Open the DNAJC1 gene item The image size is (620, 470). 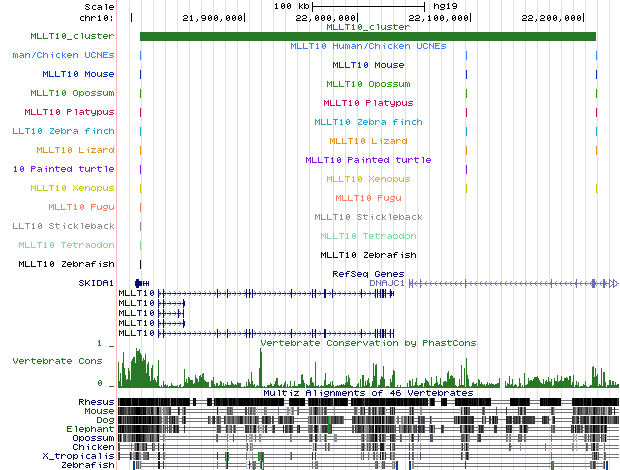coord(387,283)
